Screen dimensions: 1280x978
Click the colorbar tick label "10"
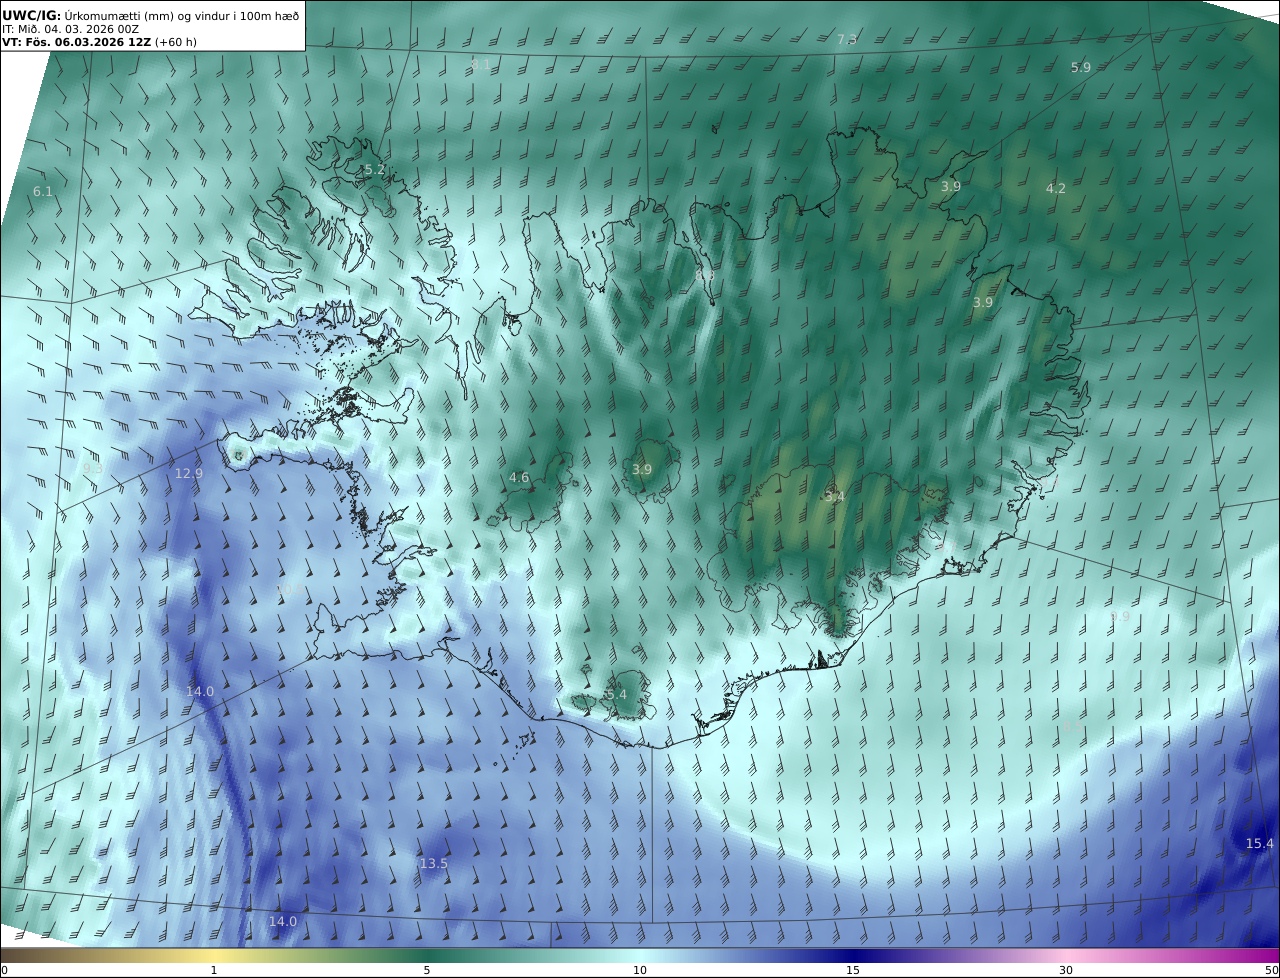point(640,970)
